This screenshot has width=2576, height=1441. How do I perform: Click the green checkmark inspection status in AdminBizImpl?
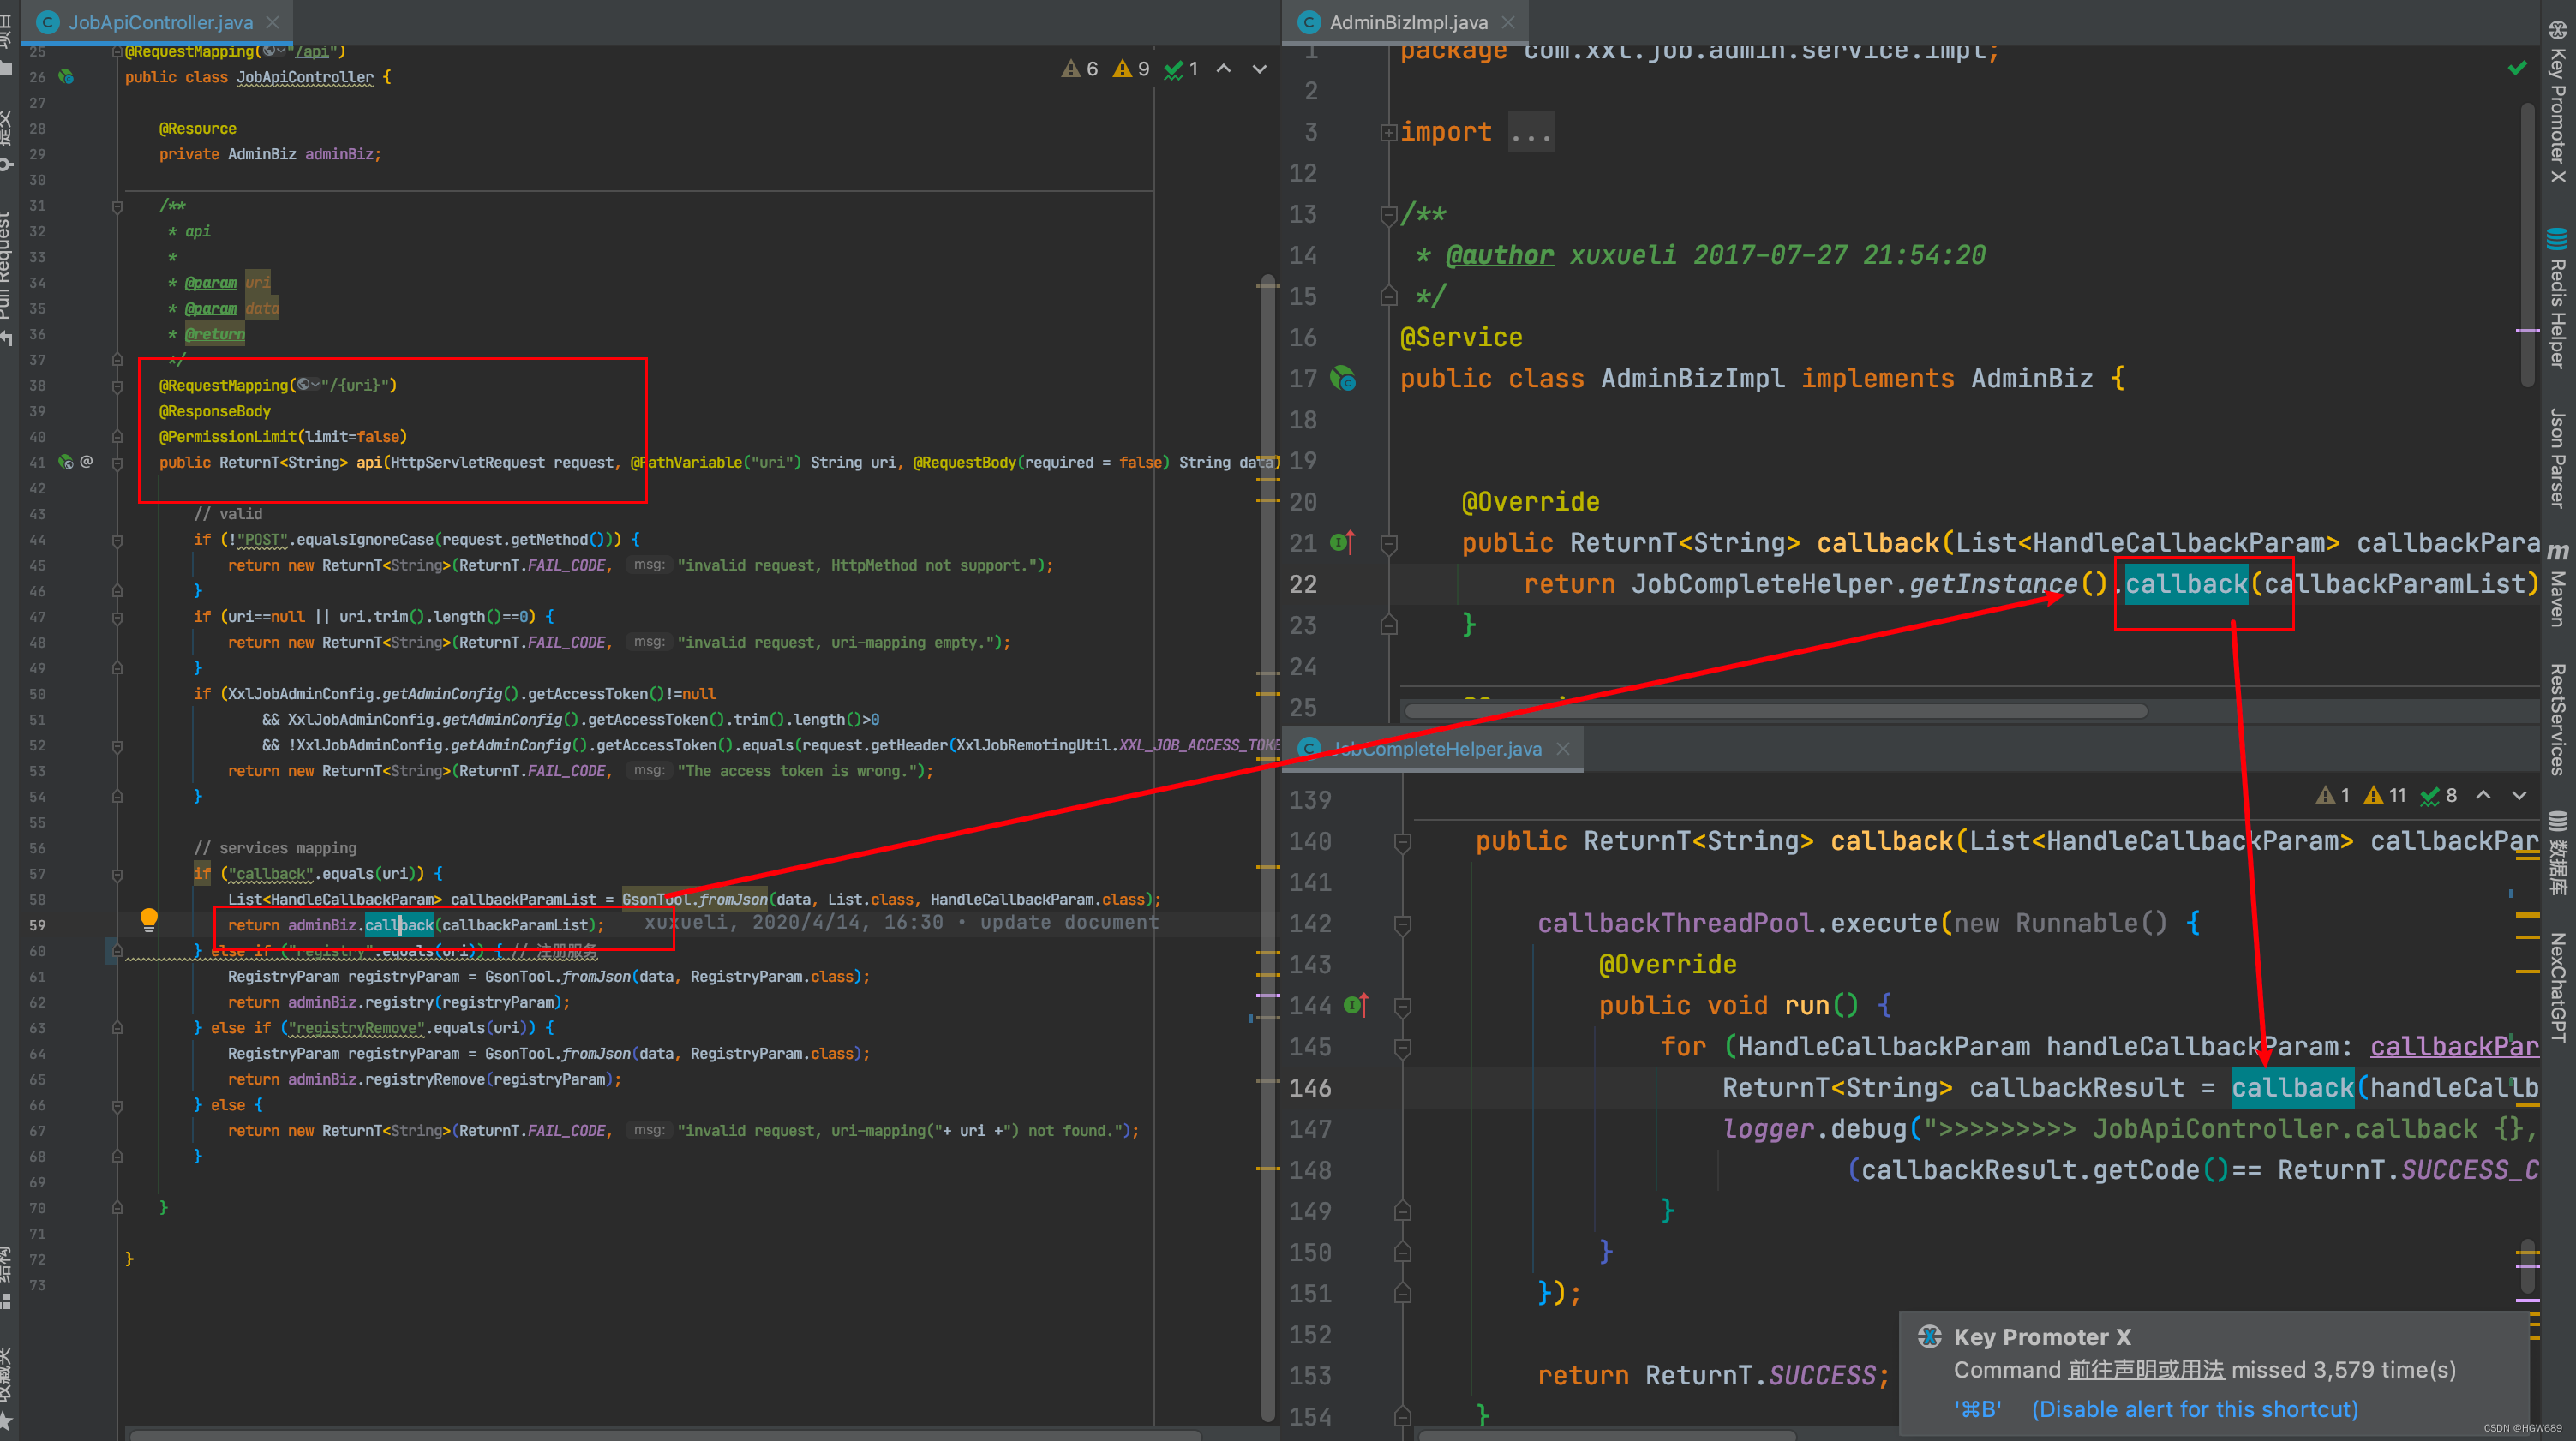pyautogui.click(x=2518, y=68)
